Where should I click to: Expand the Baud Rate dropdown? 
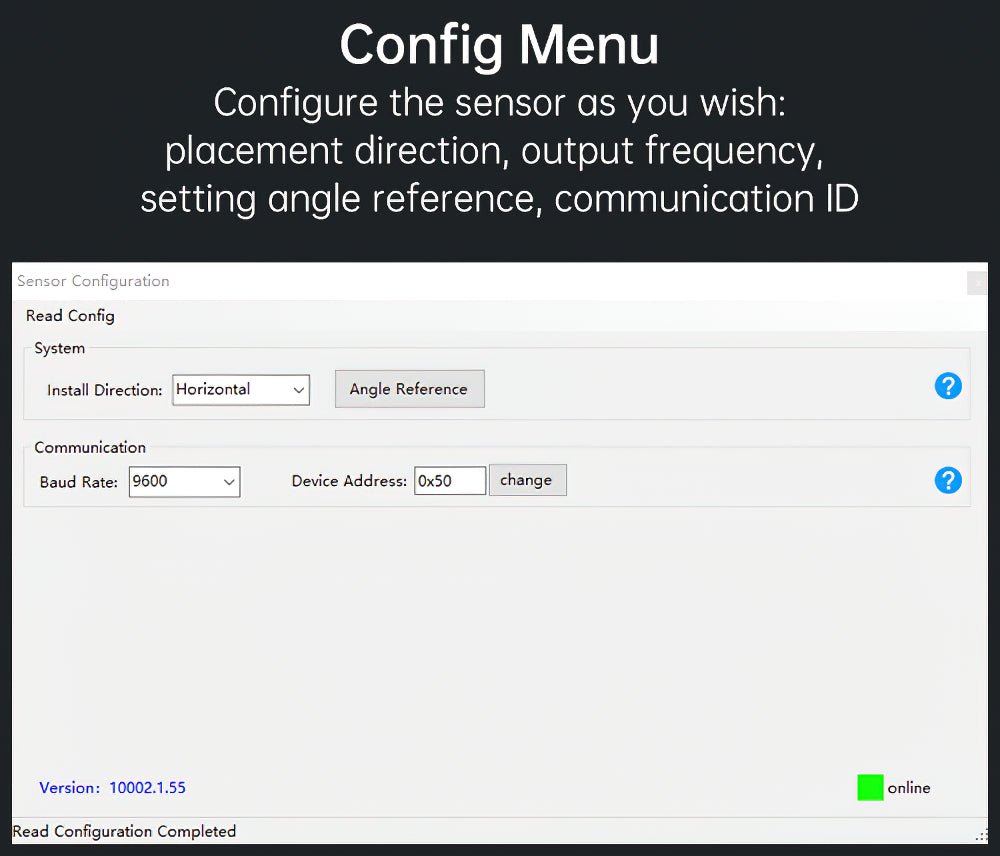229,482
